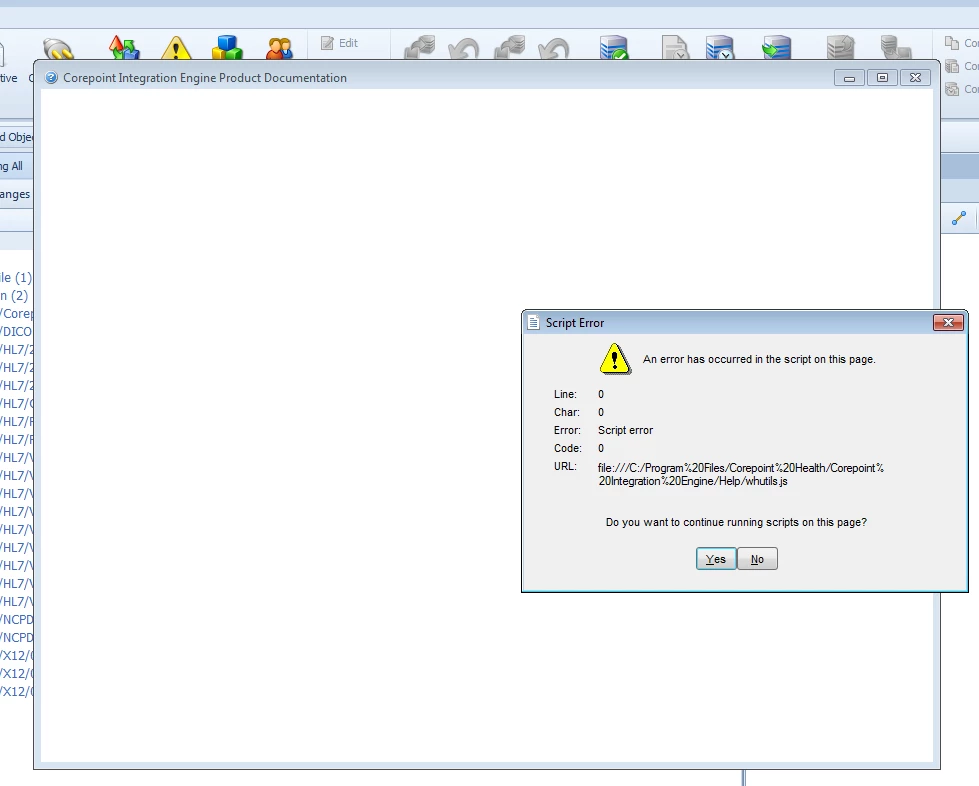Select the '(2)' tree row on the left
979x786 pixels.
pyautogui.click(x=14, y=295)
